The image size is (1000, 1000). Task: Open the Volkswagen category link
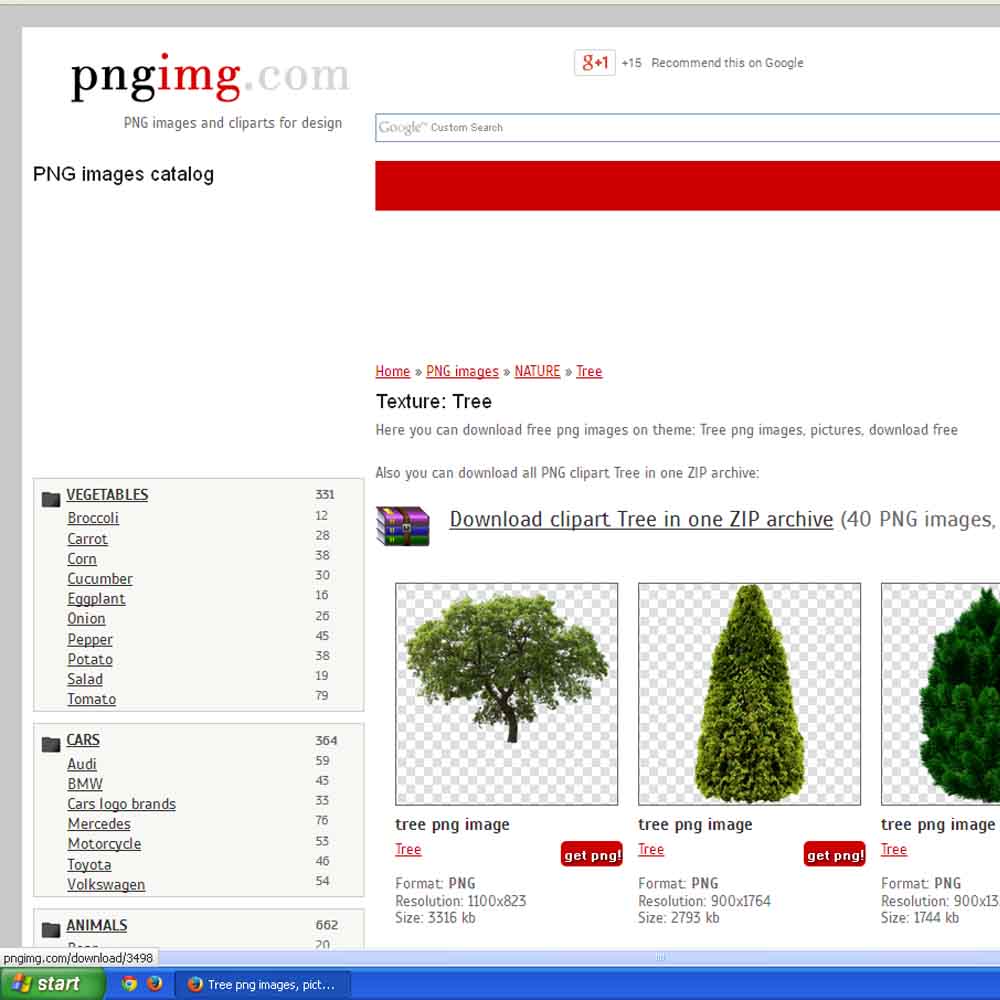click(x=107, y=885)
